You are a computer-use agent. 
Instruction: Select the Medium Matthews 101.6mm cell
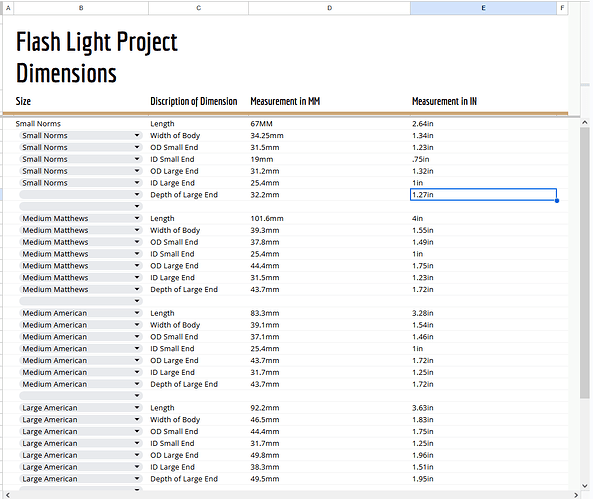point(329,218)
